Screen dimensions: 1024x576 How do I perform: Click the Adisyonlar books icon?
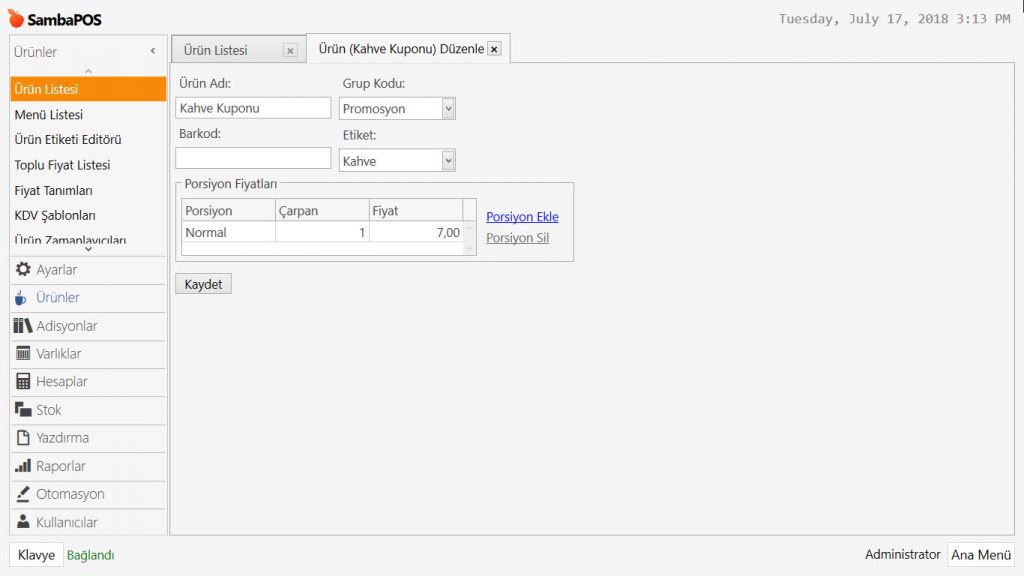(23, 326)
